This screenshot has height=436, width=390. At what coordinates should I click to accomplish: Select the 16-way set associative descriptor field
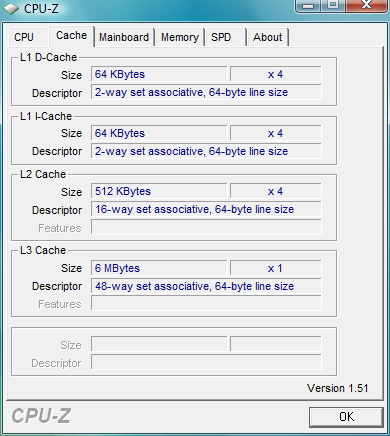pos(206,209)
